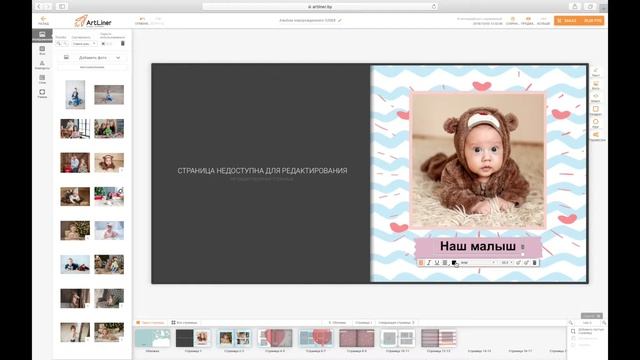Switch to single page view

pos(150,322)
